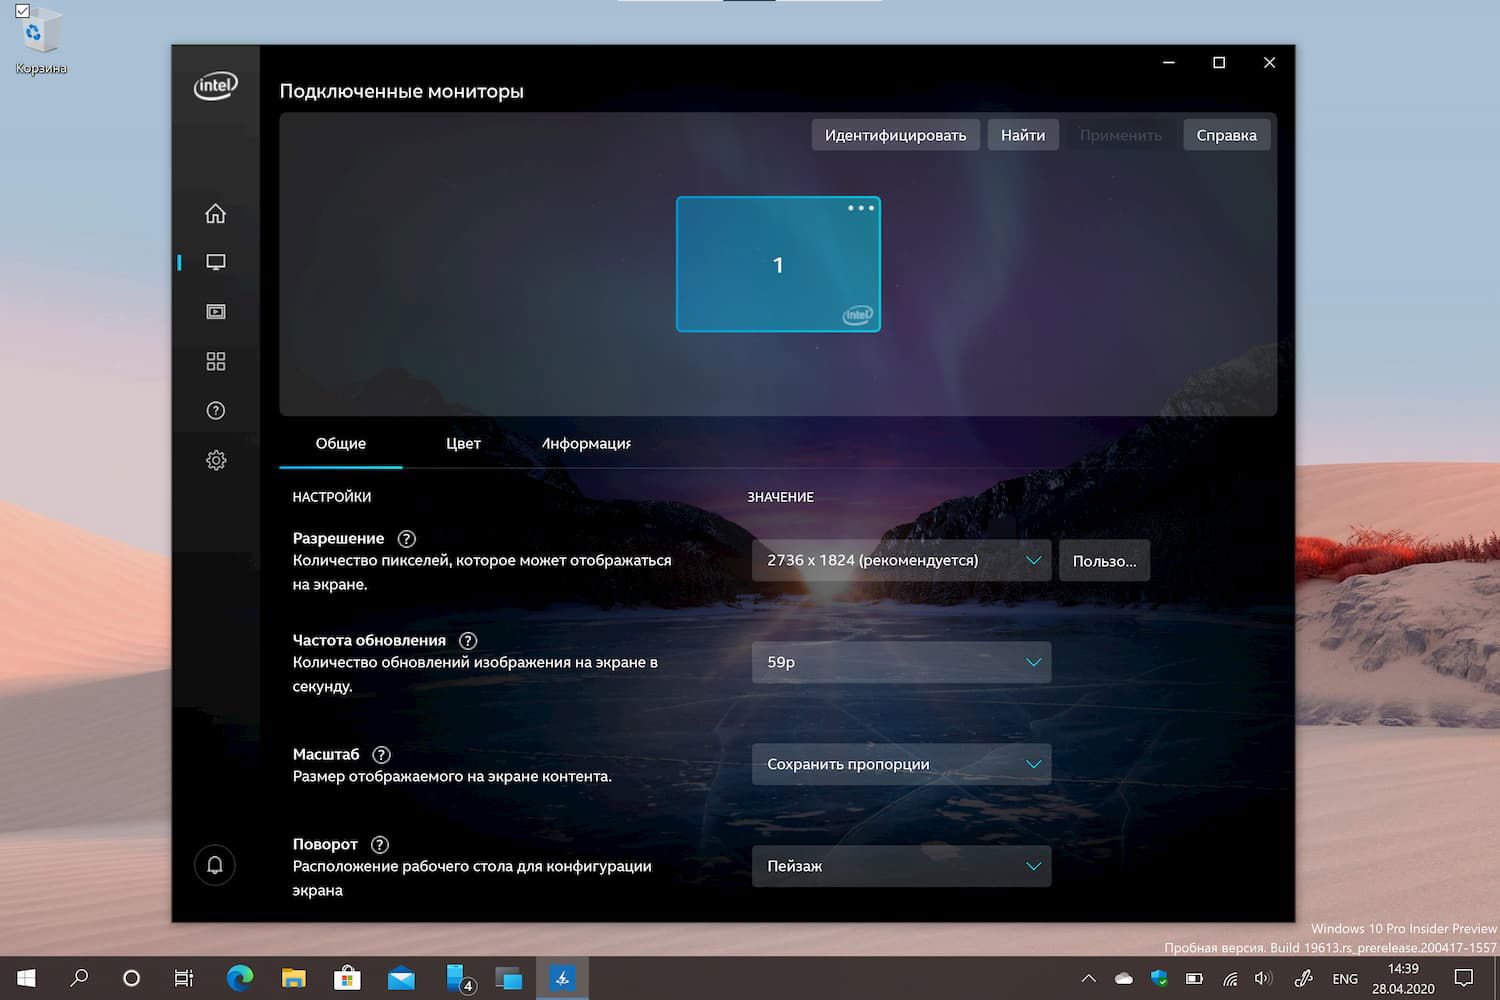This screenshot has height=1000, width=1500.
Task: View help tooltip next to Частота обновления
Action: [x=468, y=640]
